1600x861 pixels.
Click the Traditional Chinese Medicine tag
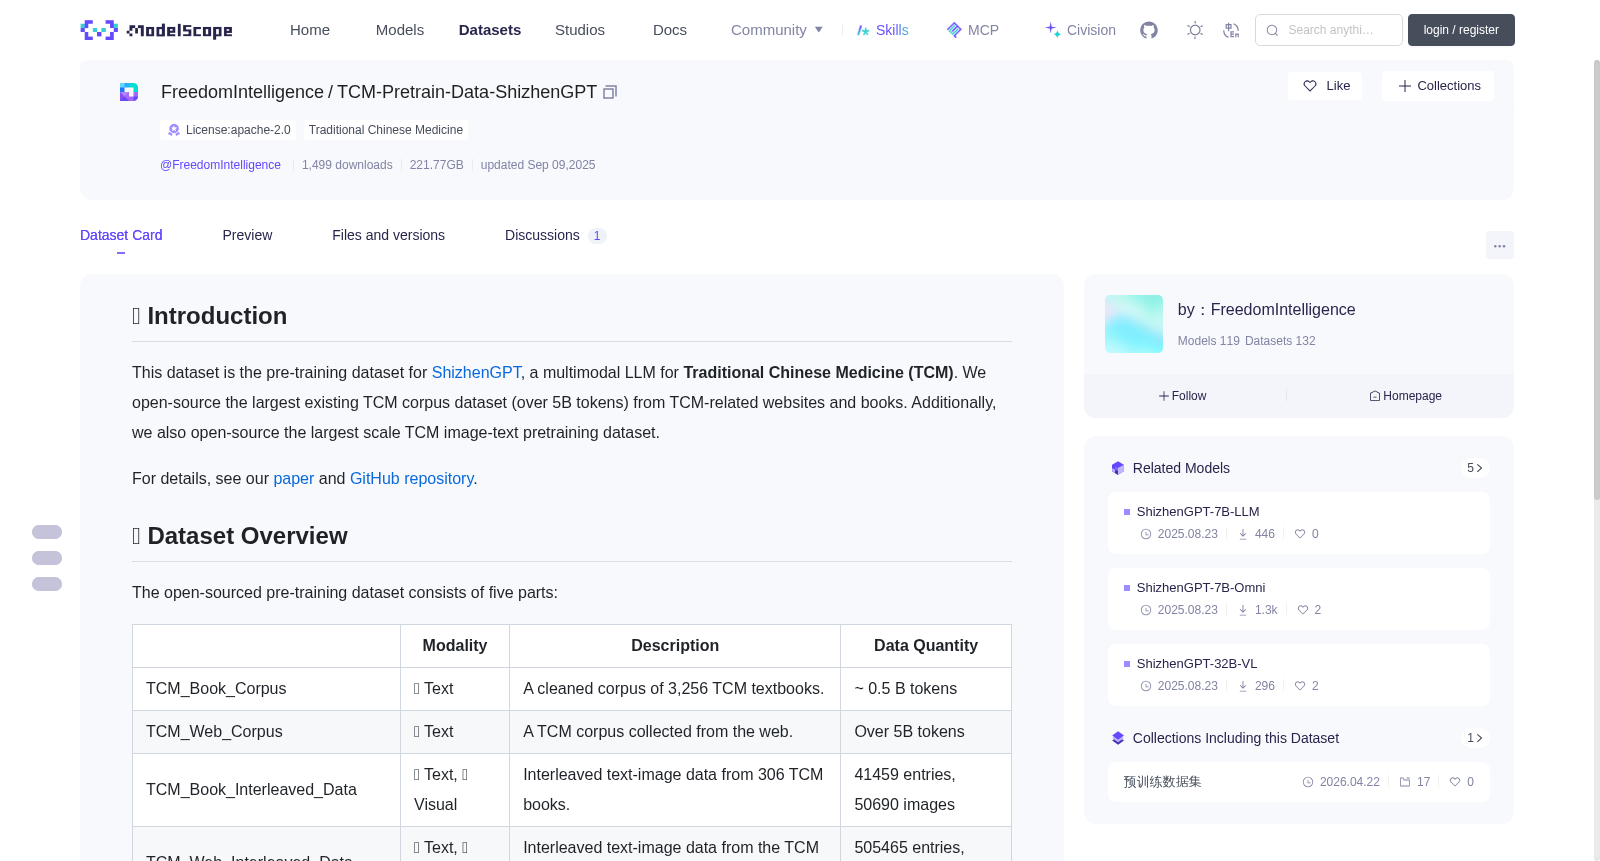386,130
